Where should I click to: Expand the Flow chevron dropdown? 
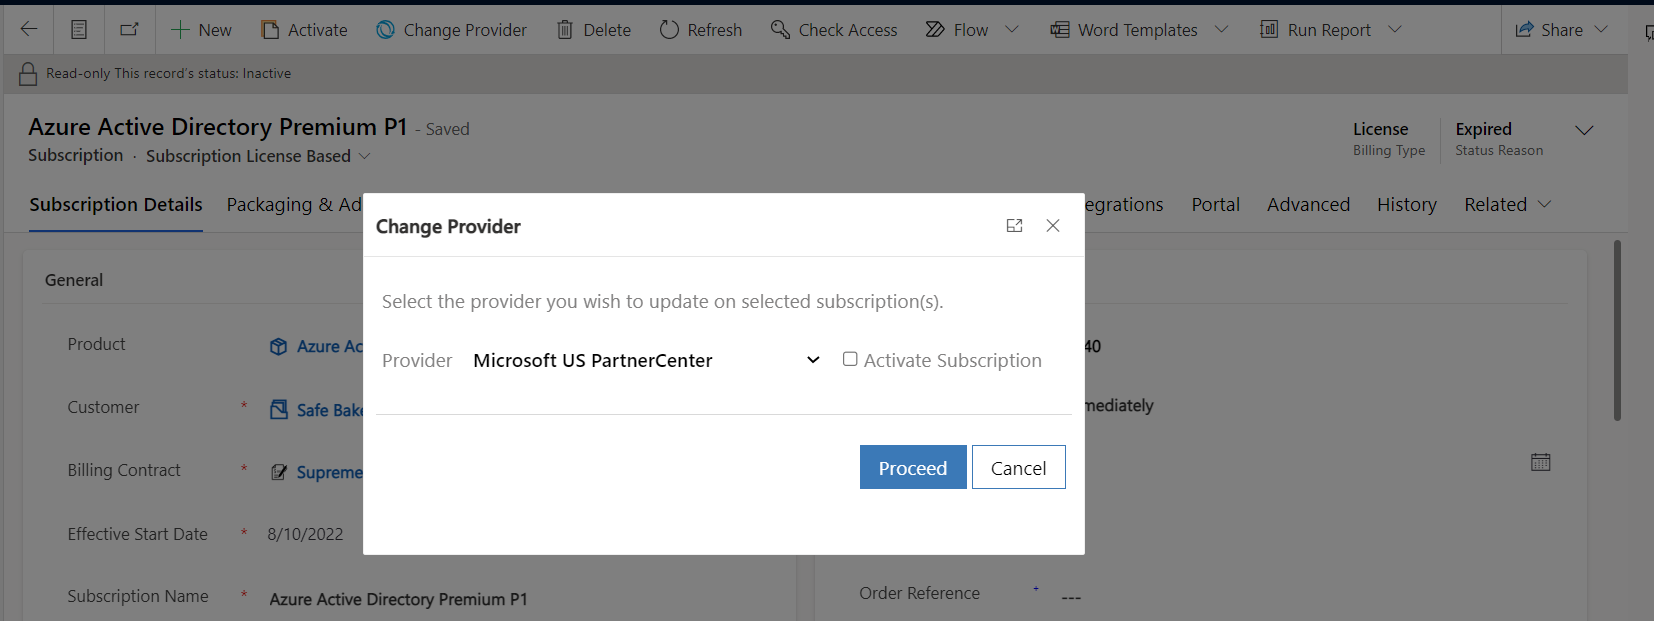coord(1012,30)
